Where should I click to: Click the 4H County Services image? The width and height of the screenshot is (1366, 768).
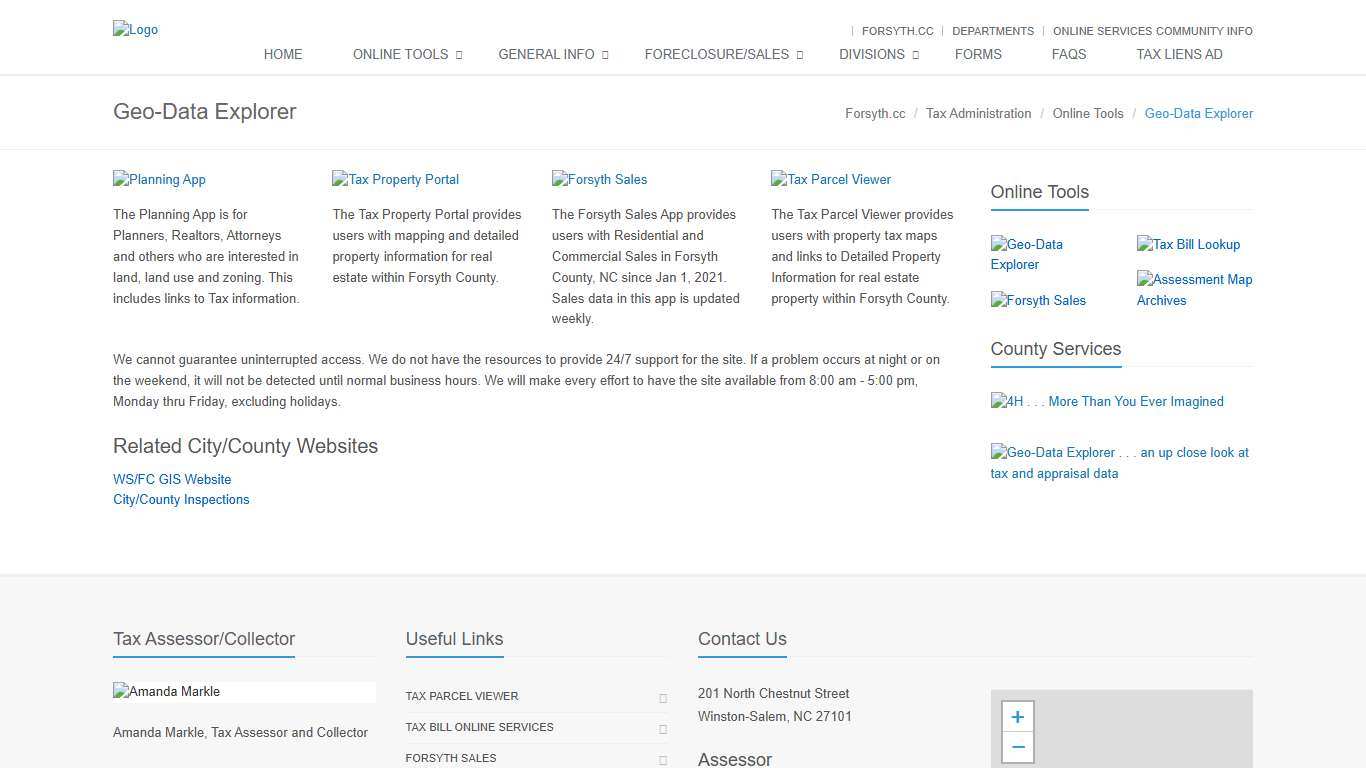tap(1106, 401)
